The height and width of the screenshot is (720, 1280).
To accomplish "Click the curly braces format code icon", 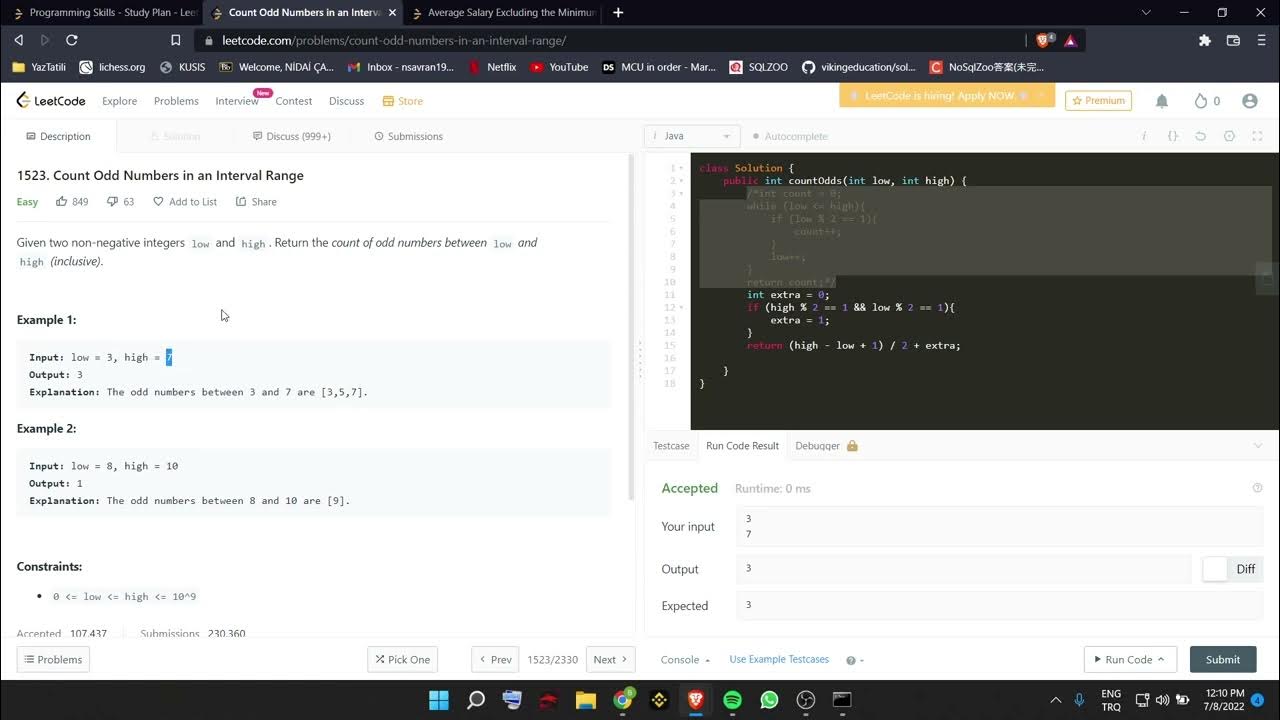I will point(1173,136).
